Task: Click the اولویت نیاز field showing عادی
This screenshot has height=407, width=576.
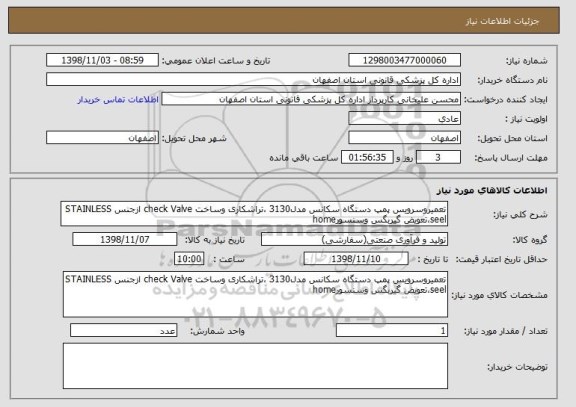Action: [404, 119]
